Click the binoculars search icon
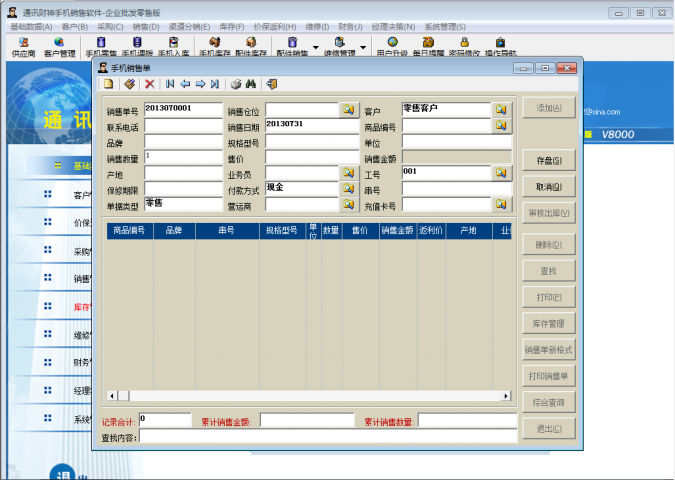 point(251,84)
